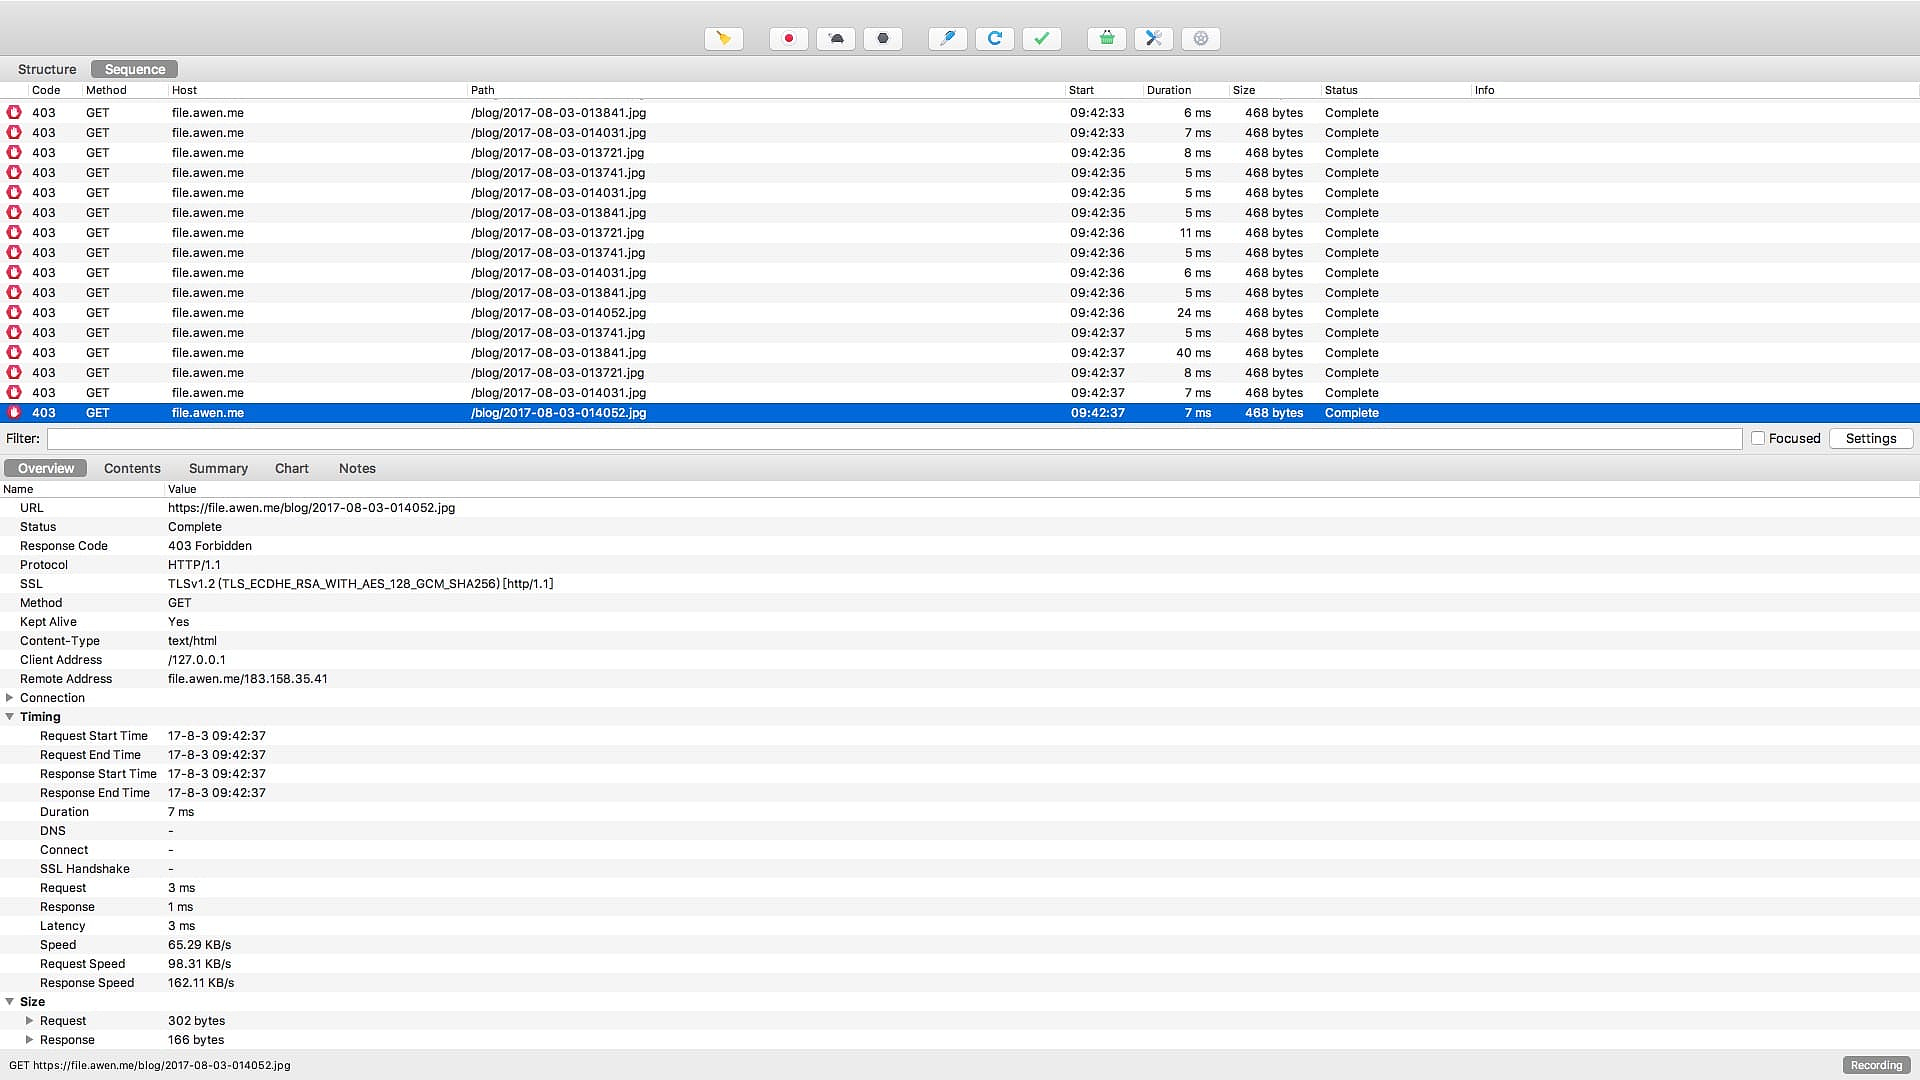Toggle breakpoints with the hexagon icon

[882, 38]
